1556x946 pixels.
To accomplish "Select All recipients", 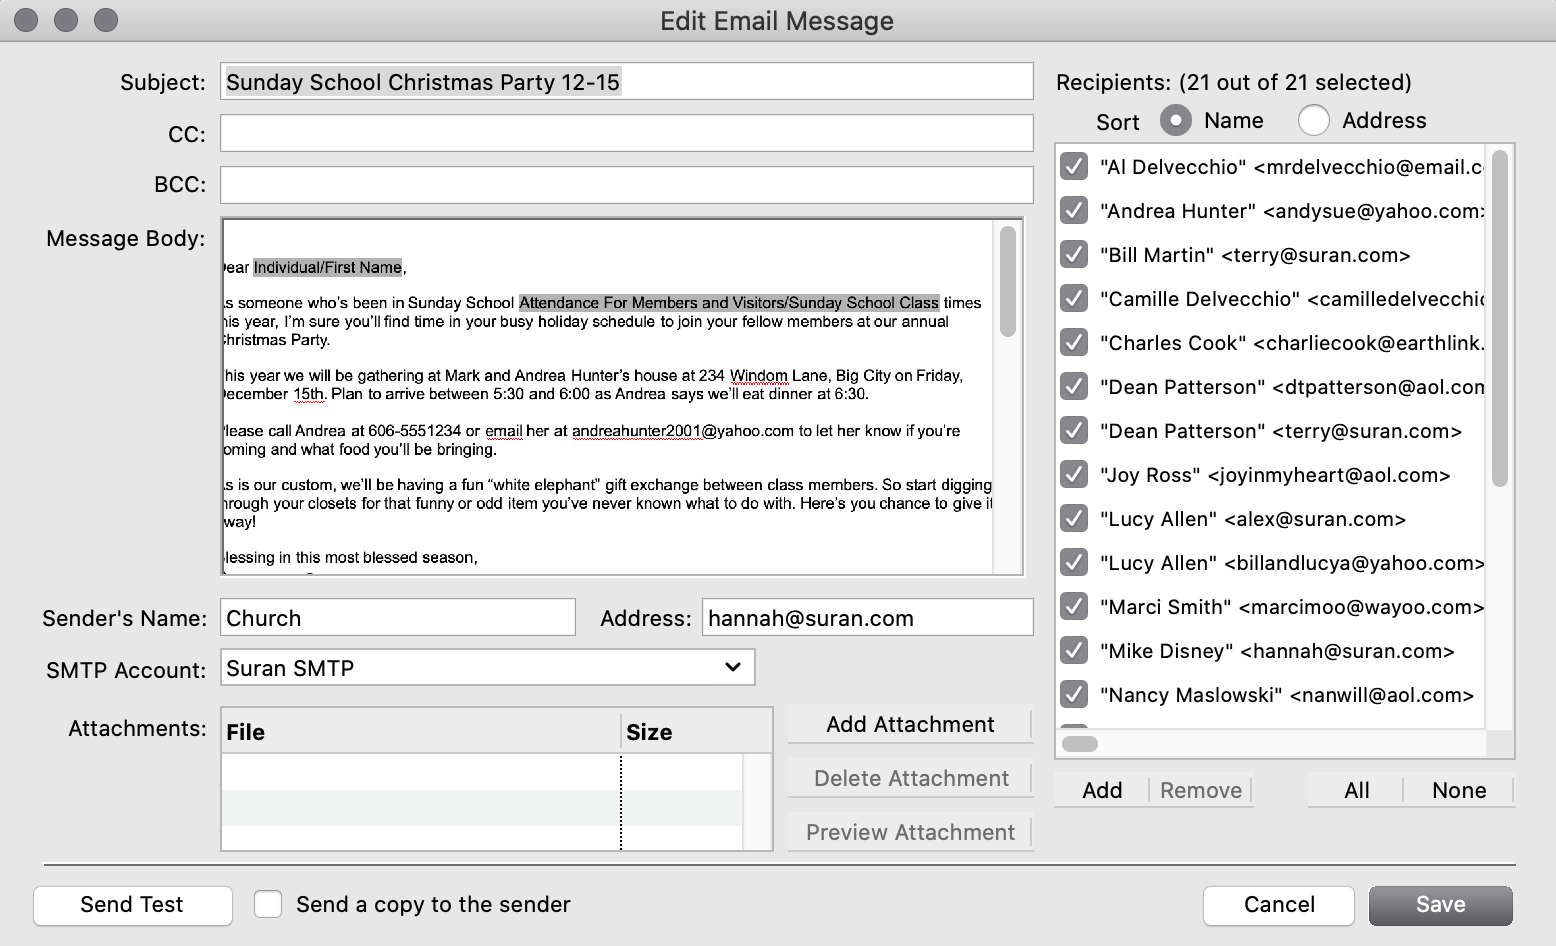I will coord(1355,790).
